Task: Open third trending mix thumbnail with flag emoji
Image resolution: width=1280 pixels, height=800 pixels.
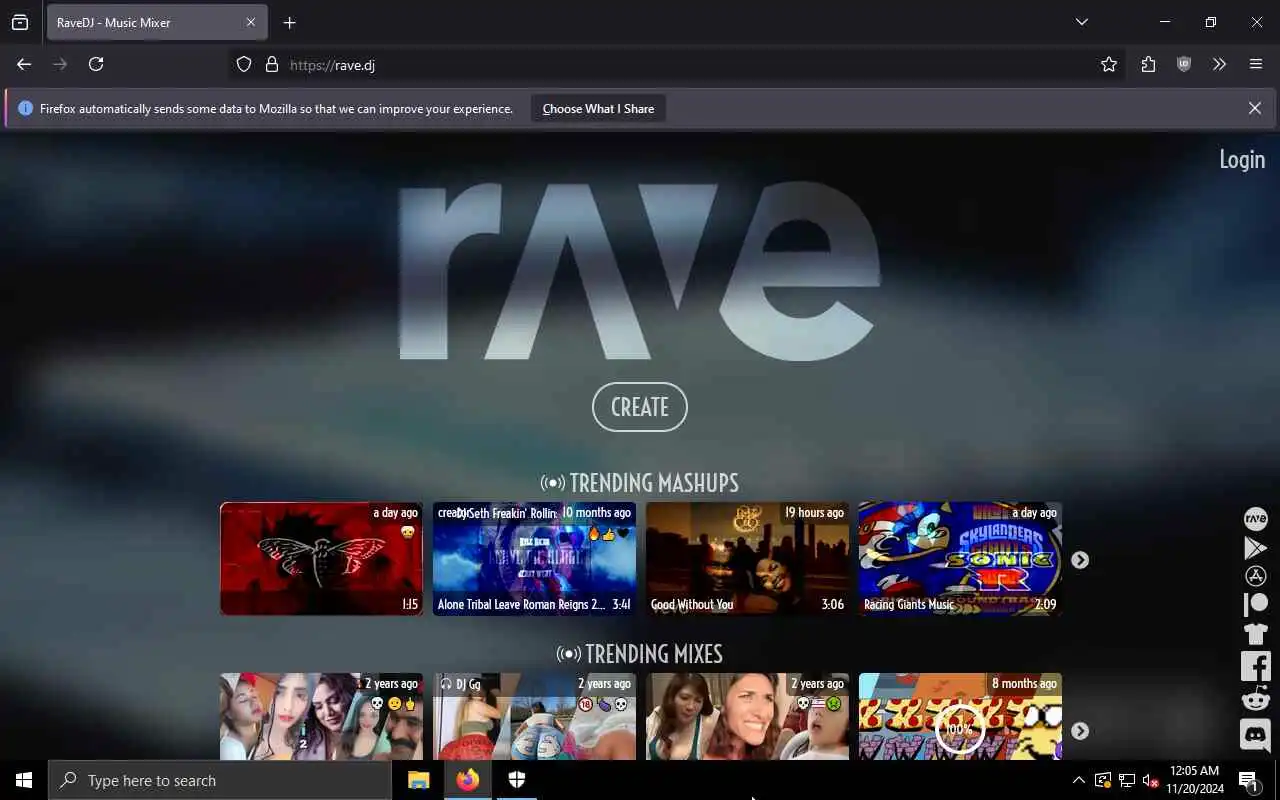Action: pyautogui.click(x=747, y=716)
